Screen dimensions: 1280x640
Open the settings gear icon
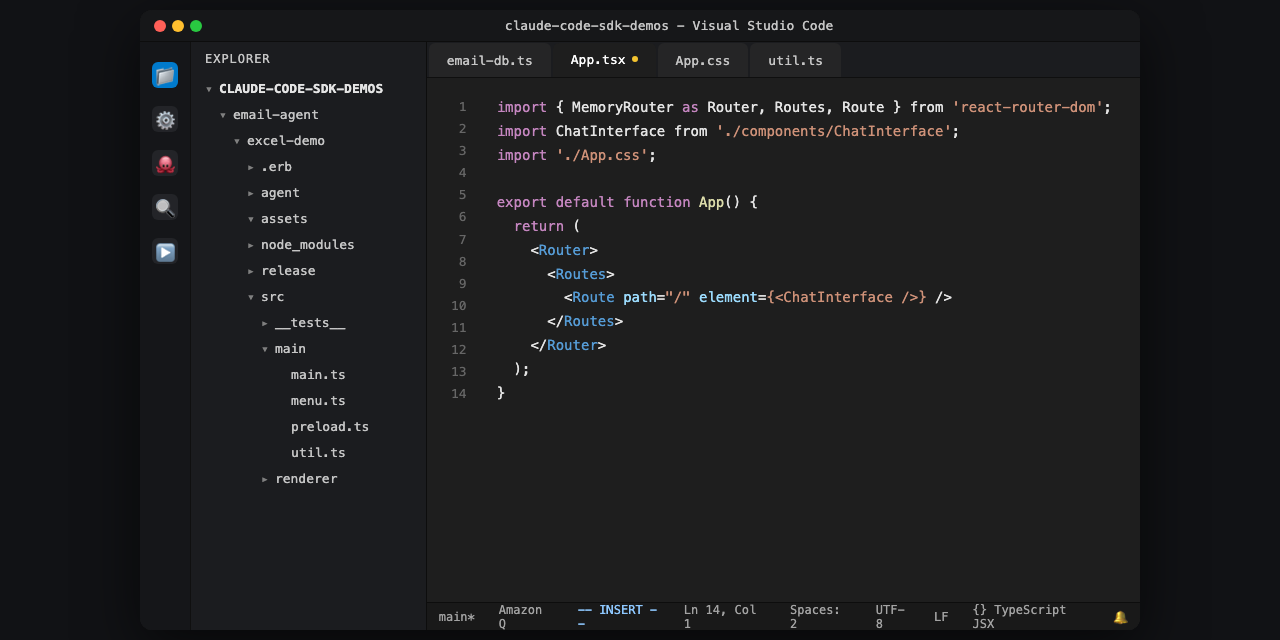164,119
